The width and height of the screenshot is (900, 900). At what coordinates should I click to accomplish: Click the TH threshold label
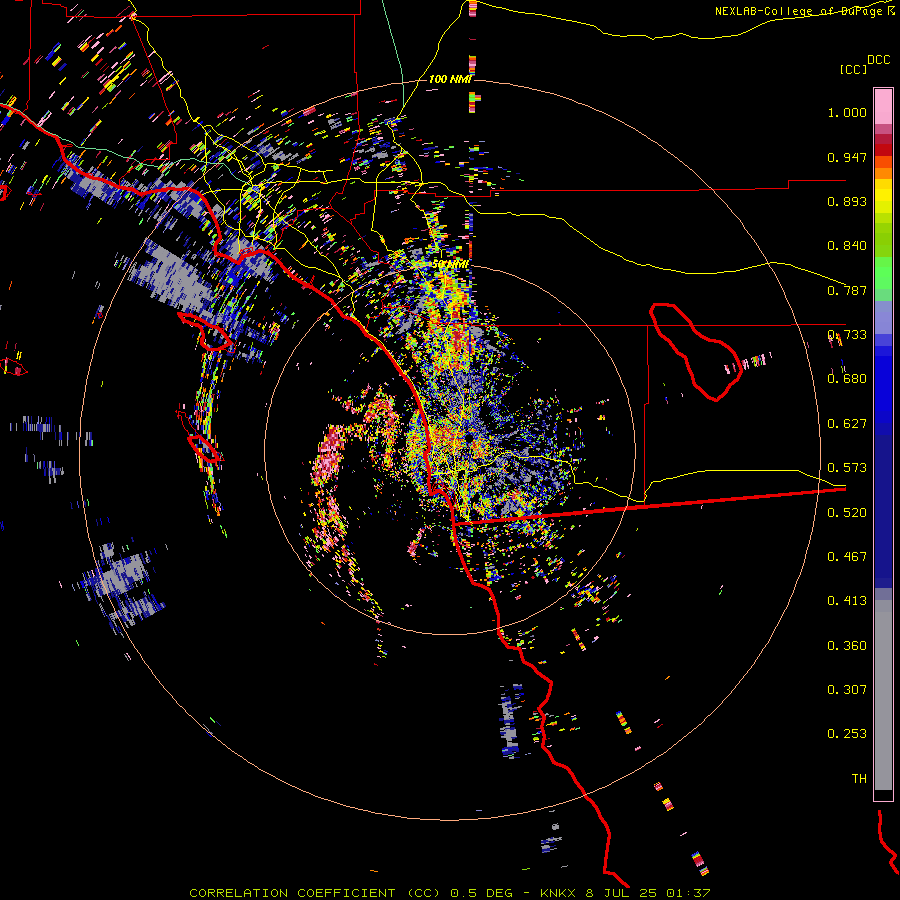pyautogui.click(x=859, y=779)
